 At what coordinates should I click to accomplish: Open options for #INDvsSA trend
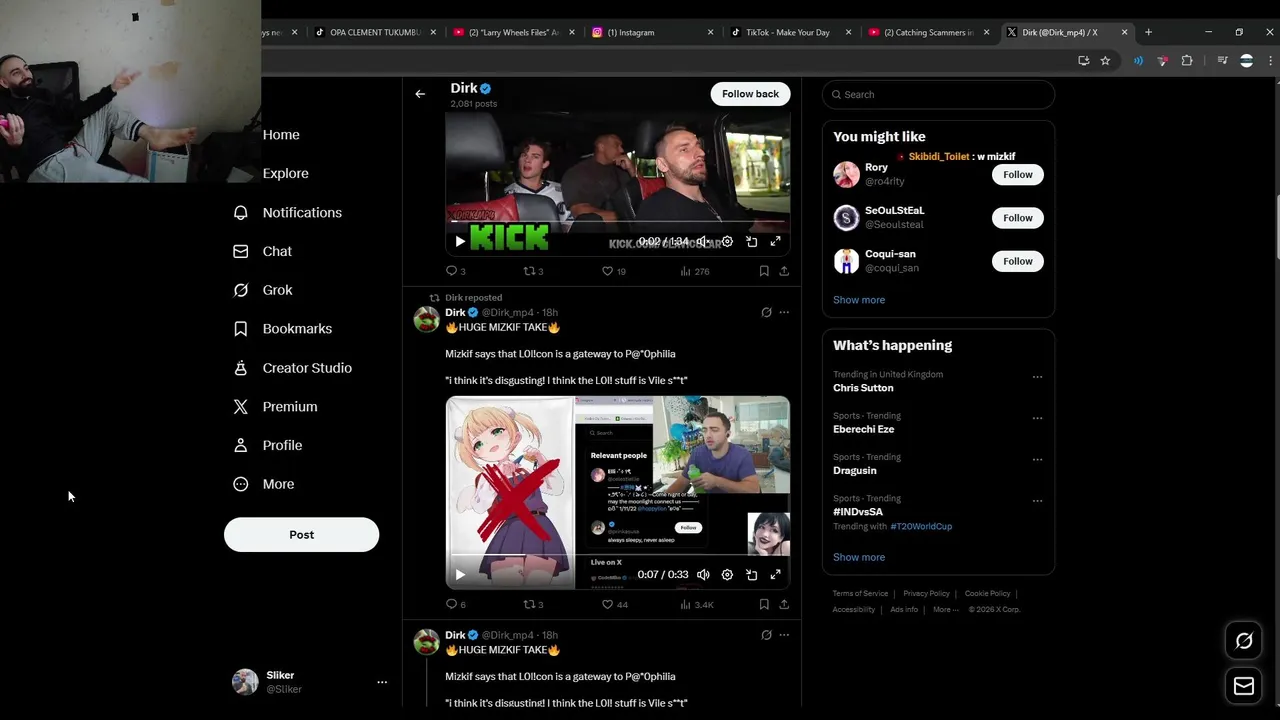point(1037,501)
